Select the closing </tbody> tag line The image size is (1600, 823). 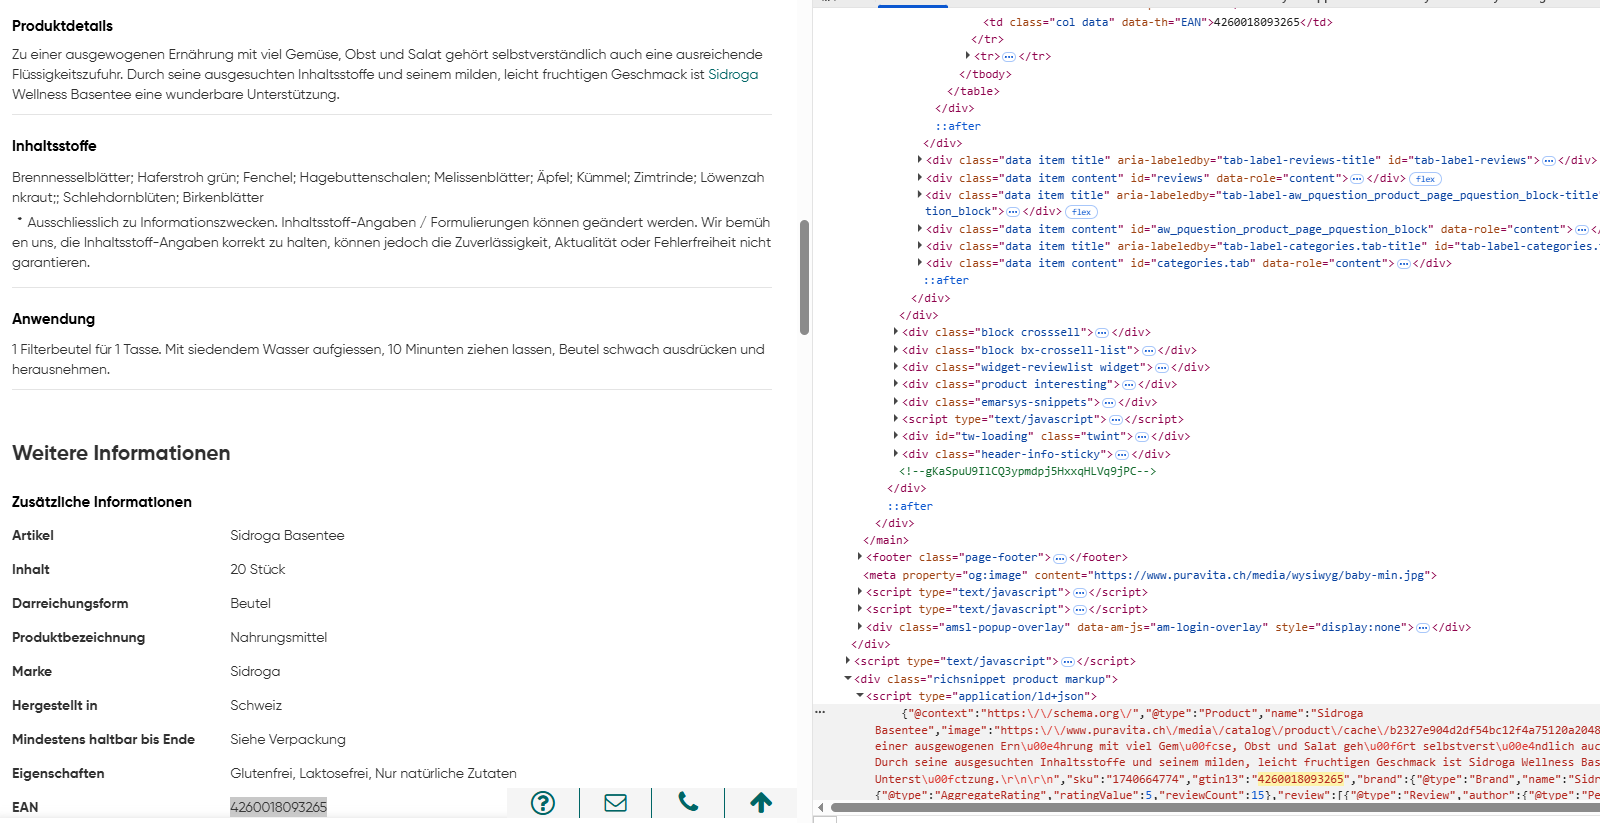(985, 74)
